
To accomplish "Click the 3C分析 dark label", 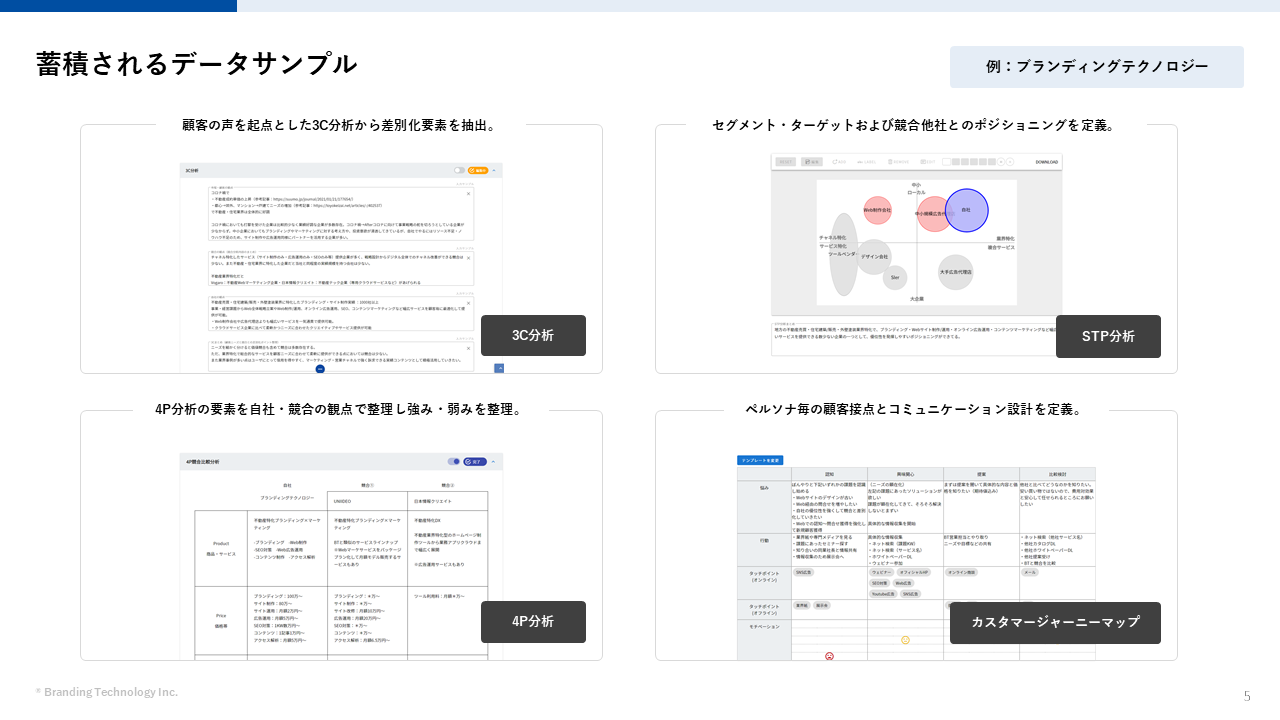I will [x=533, y=336].
